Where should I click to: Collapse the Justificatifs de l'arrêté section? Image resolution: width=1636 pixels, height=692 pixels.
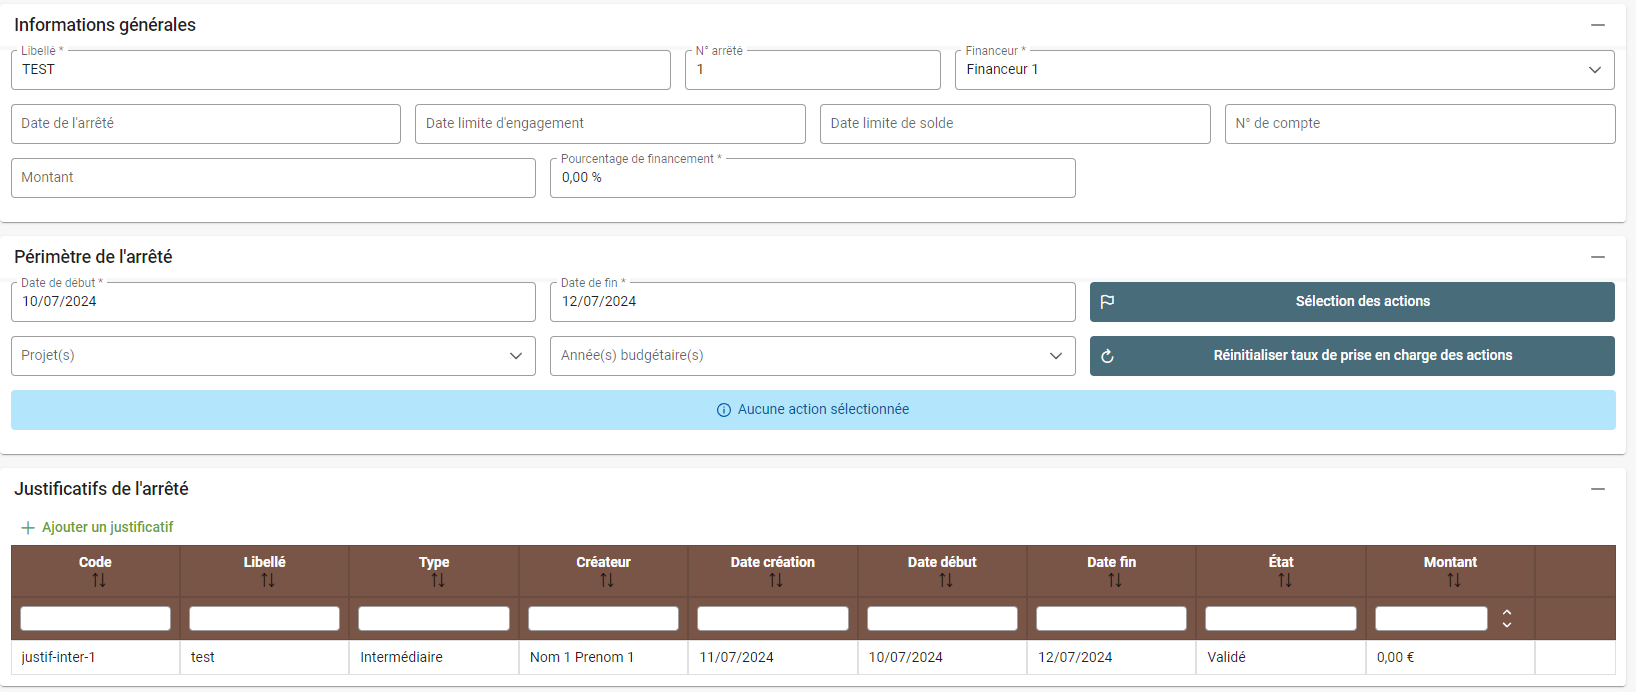[1597, 489]
